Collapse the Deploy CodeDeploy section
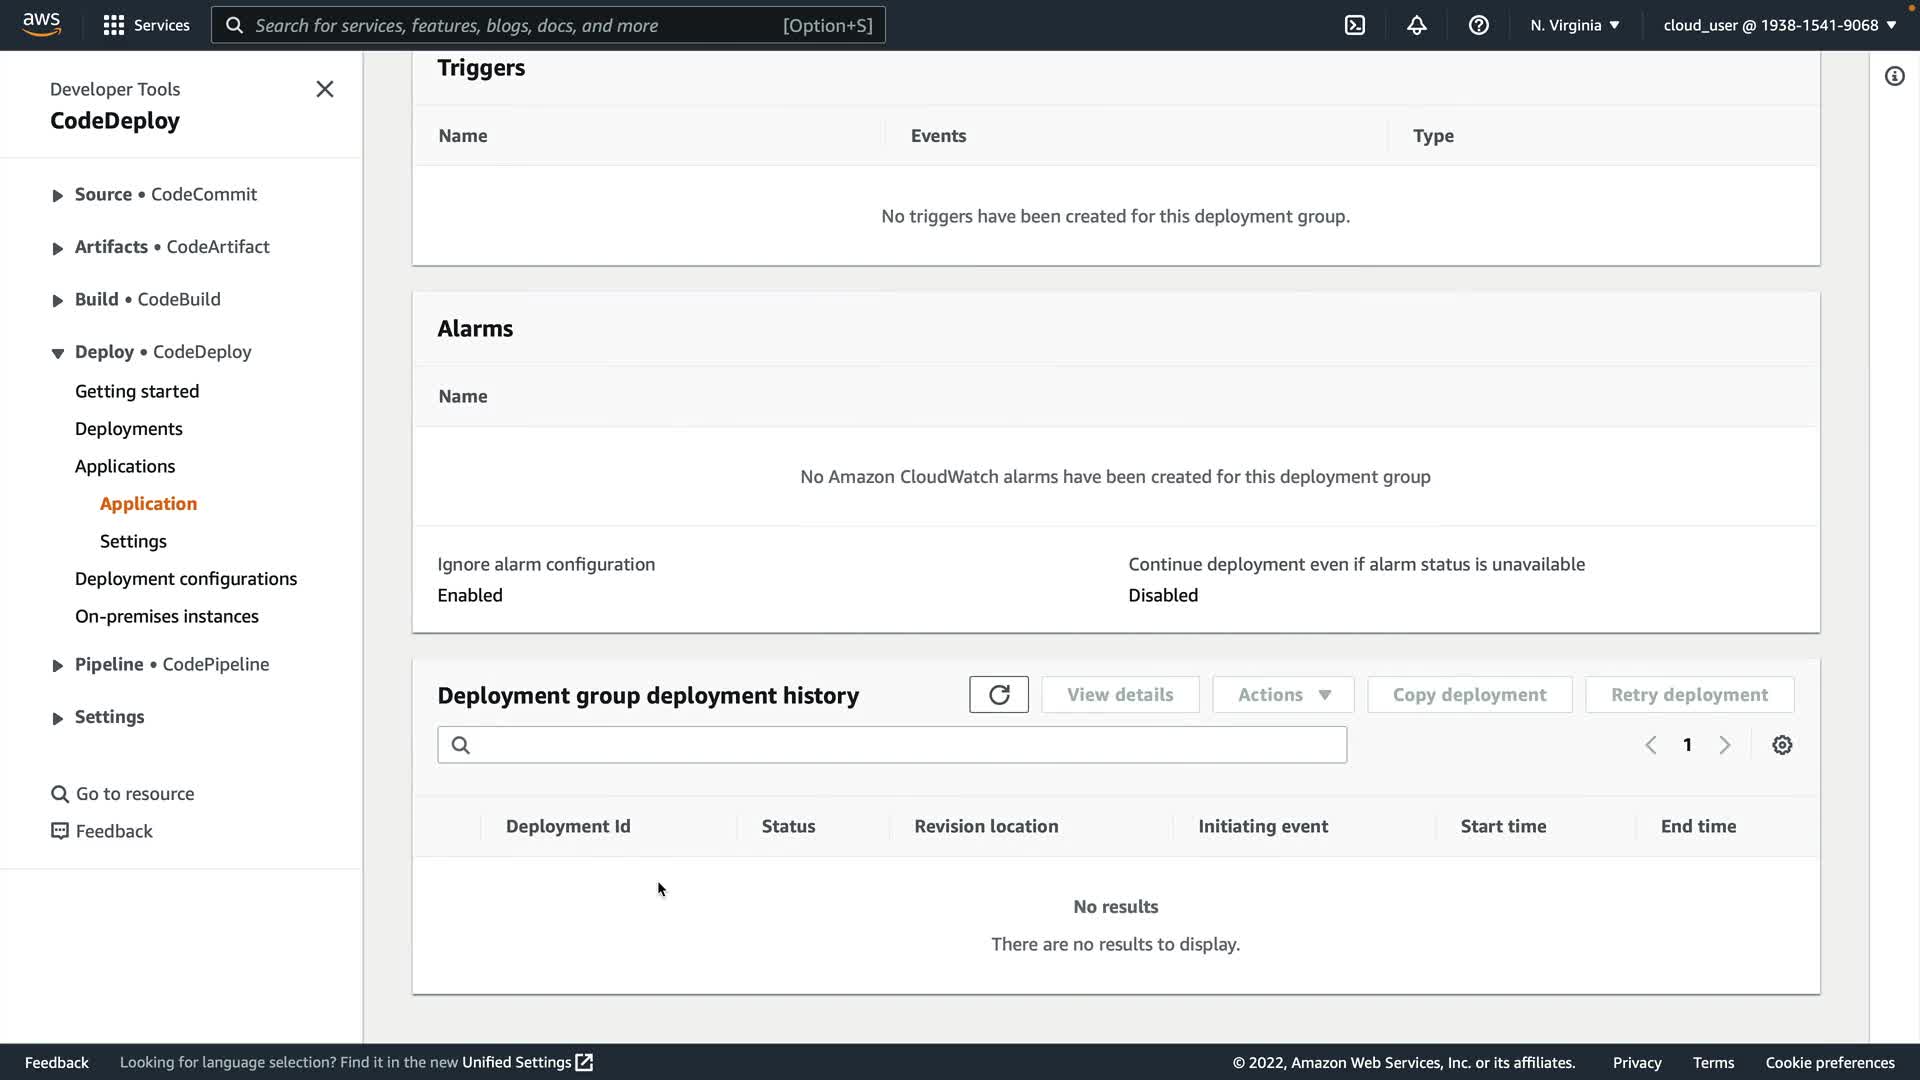 [58, 353]
